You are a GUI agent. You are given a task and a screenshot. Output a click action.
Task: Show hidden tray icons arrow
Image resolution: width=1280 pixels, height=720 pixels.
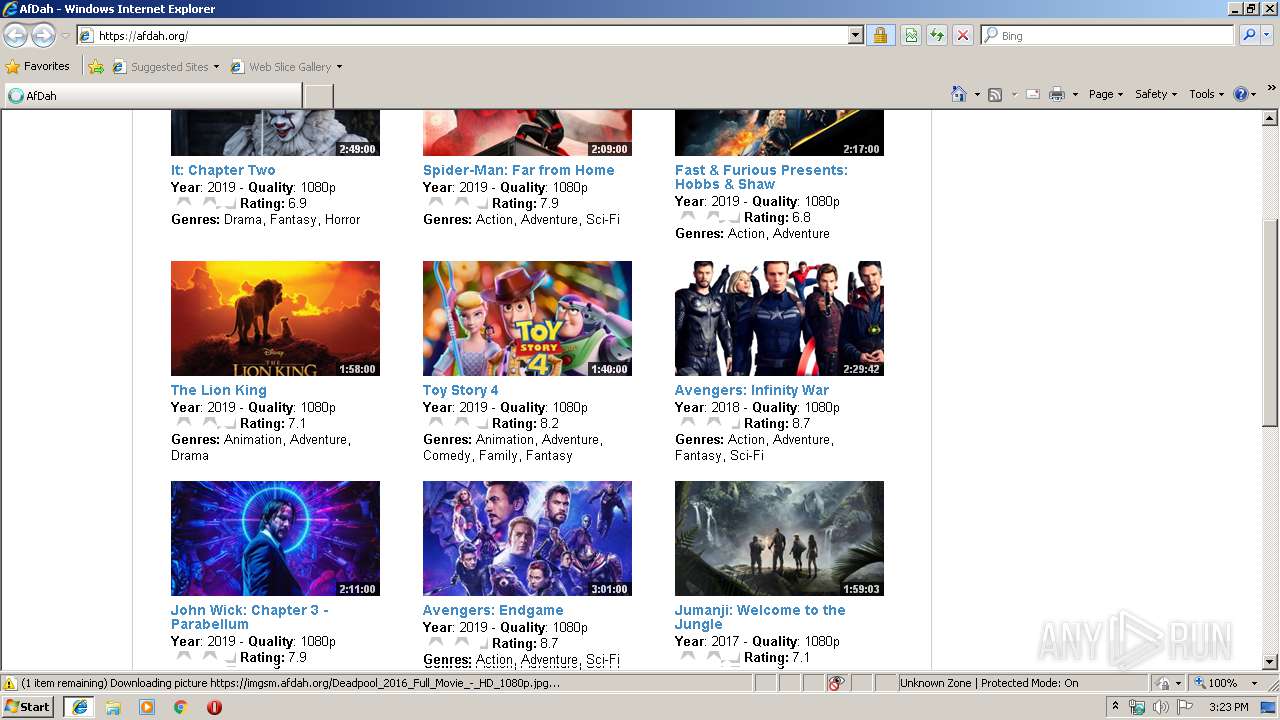coord(1115,707)
